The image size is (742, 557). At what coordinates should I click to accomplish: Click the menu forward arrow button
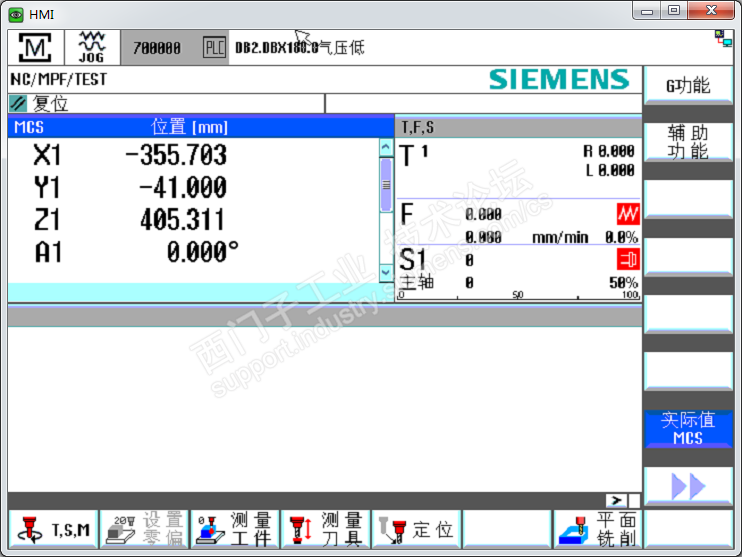pyautogui.click(x=616, y=500)
